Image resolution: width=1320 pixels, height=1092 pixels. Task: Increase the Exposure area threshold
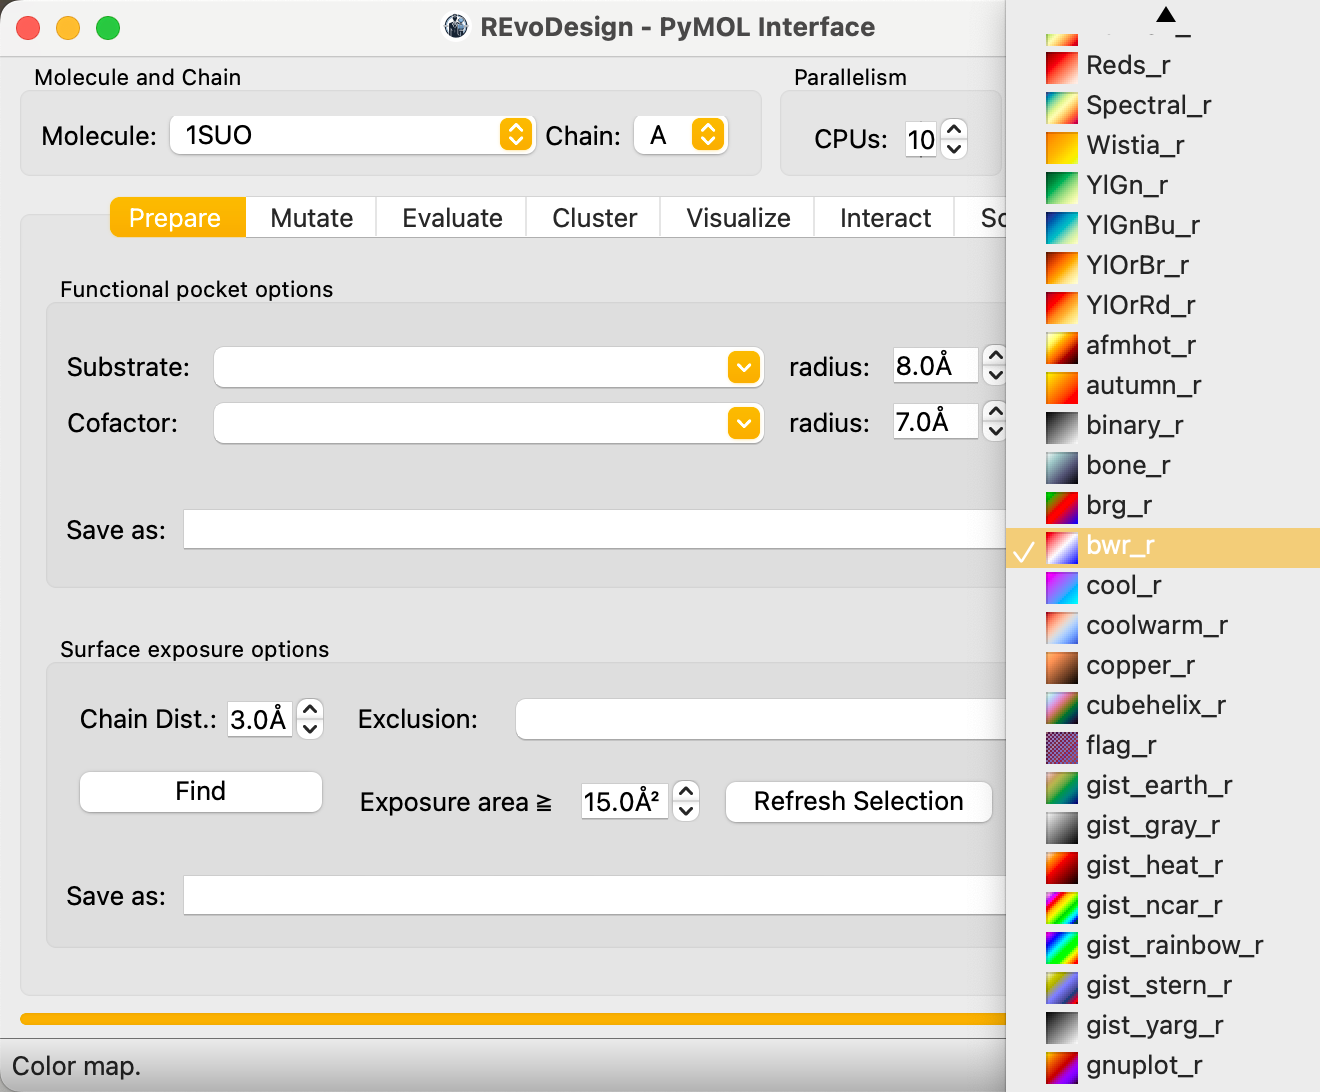pos(686,791)
